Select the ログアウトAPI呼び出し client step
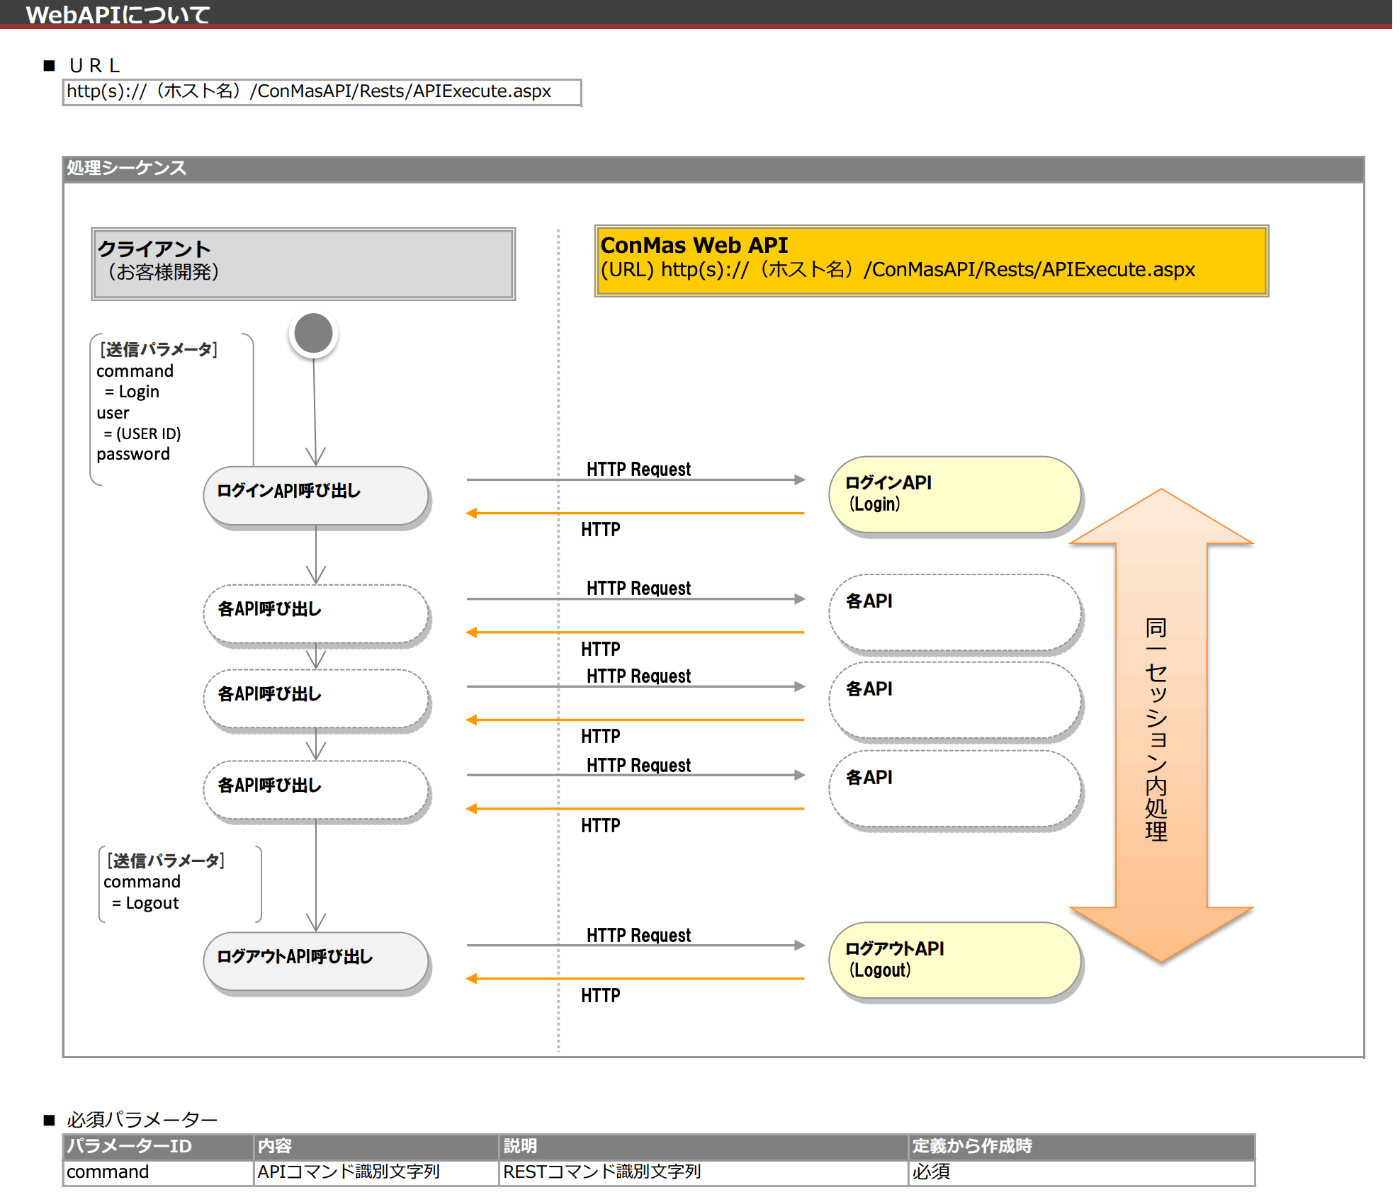The image size is (1400, 1197). pos(316,957)
